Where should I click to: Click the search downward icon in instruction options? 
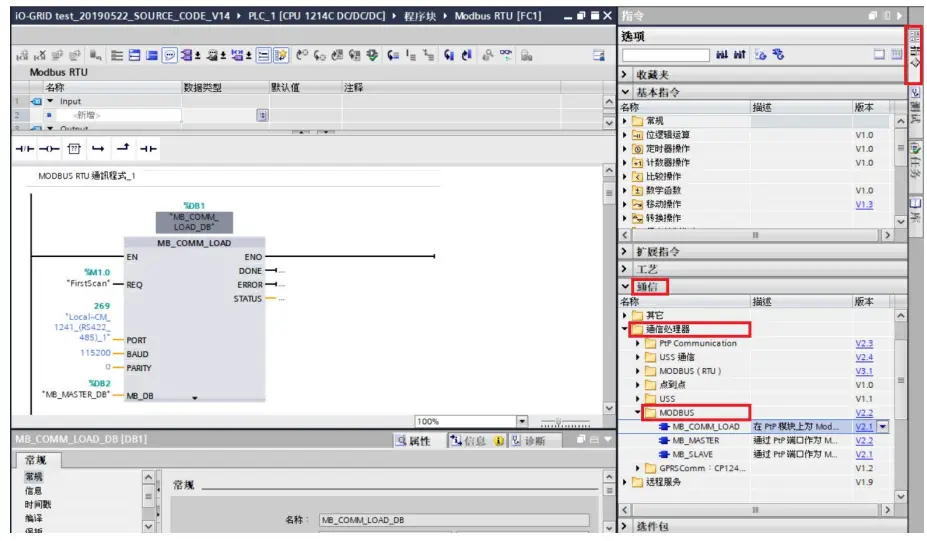722,54
